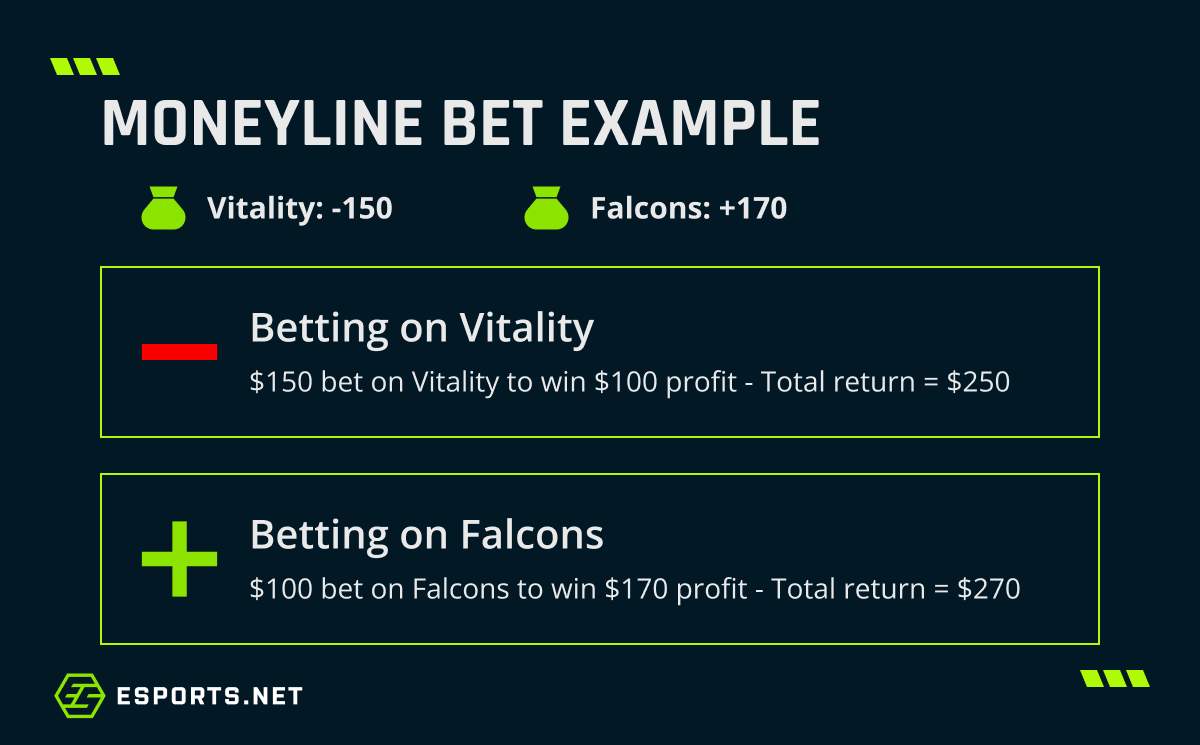Click the $150 bet on Vitality description
Viewport: 1200px width, 745px height.
click(630, 382)
